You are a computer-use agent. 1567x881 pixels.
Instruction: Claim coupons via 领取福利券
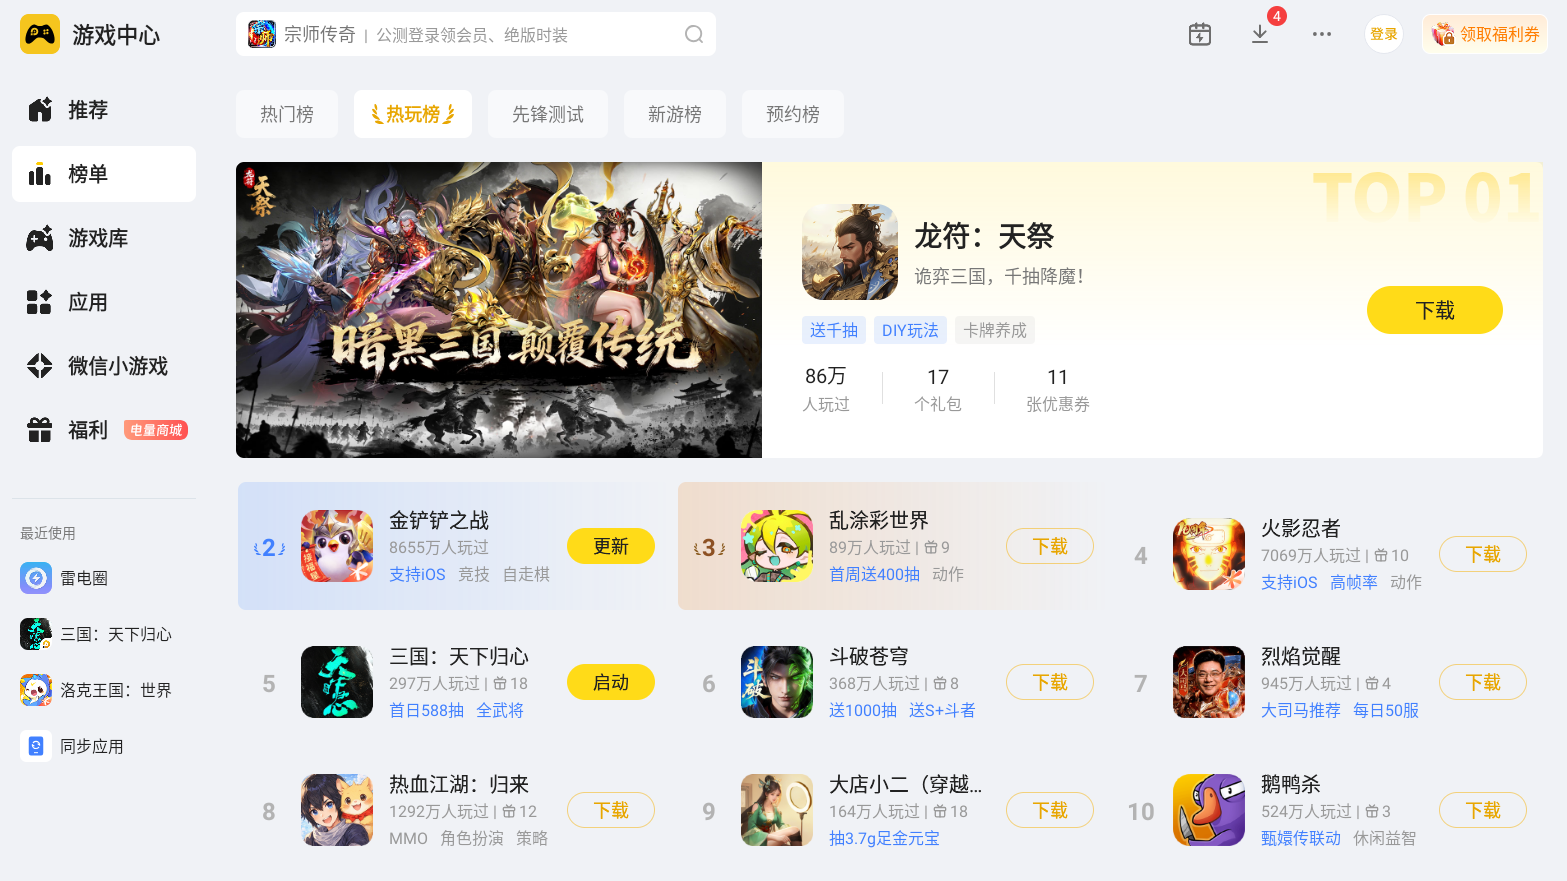[x=1485, y=34]
